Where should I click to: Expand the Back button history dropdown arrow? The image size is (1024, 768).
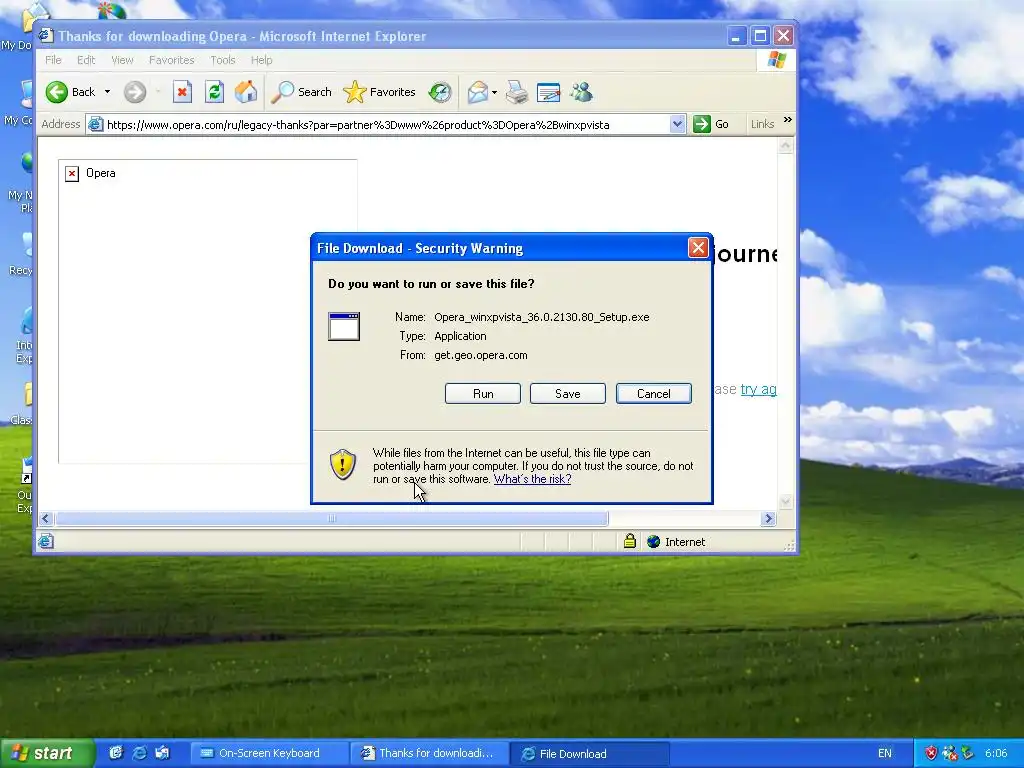[x=107, y=92]
